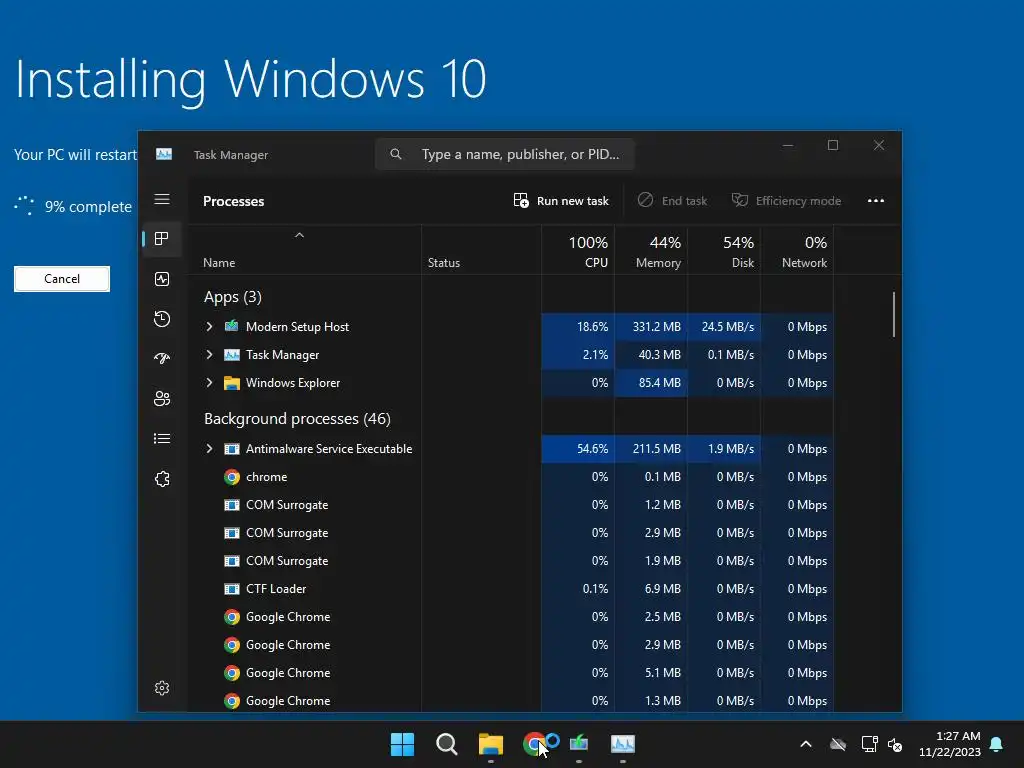Expand the Modern Setup Host group

point(209,326)
